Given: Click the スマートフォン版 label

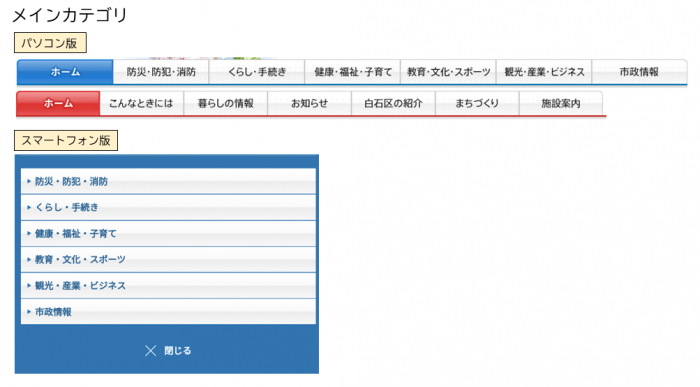Looking at the screenshot, I should tap(66, 141).
